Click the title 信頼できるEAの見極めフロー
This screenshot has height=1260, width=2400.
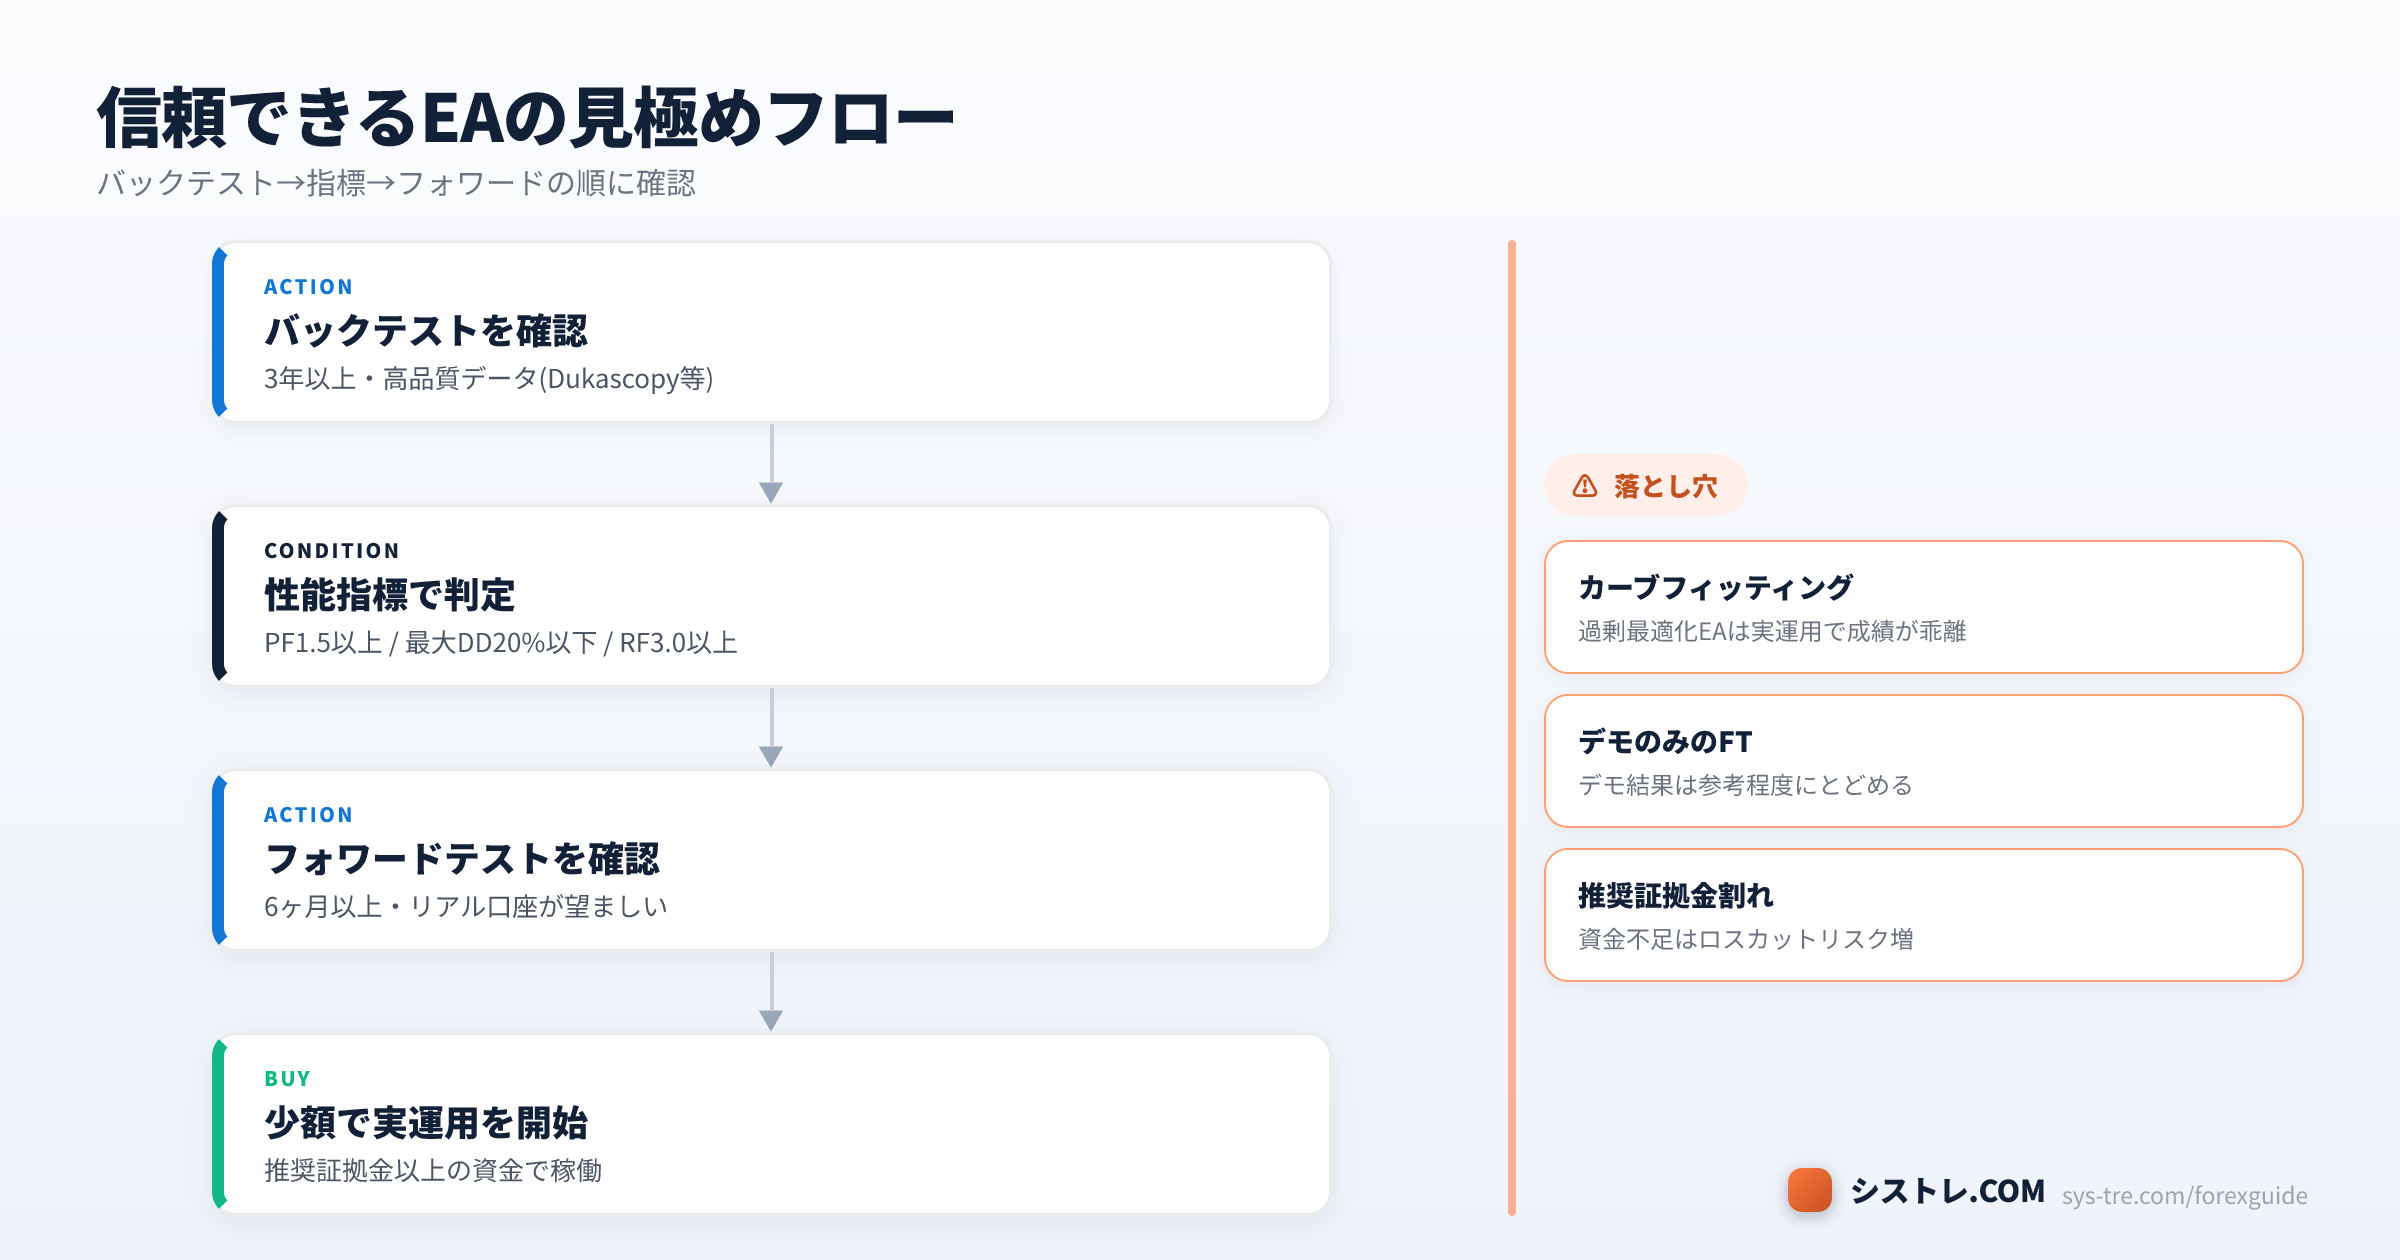tap(526, 118)
